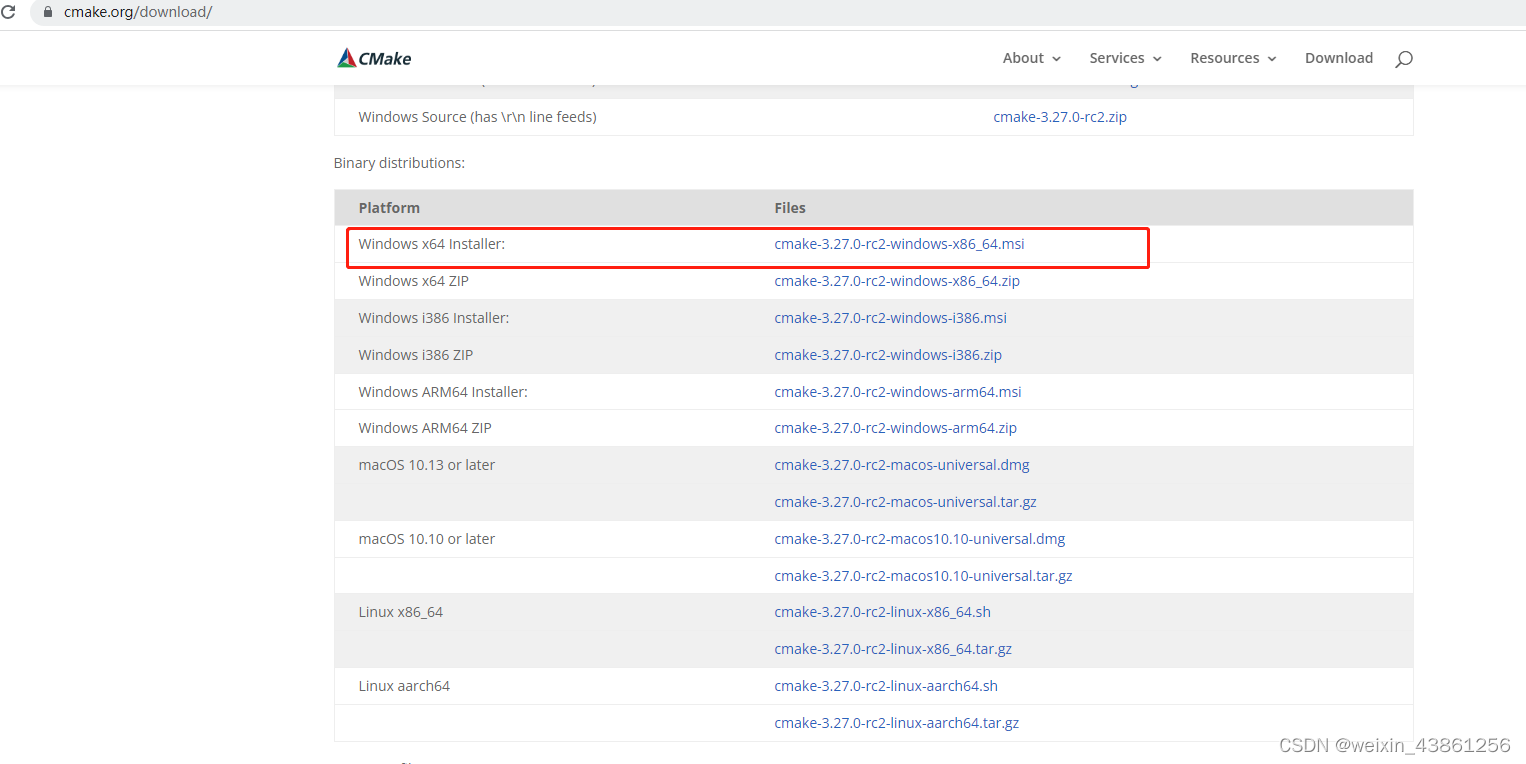Click the 'Files' column header

[790, 208]
